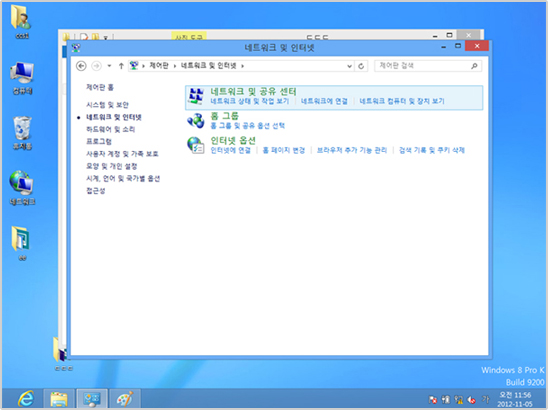
Task: Open 네트워크 및 공유 센터 heading
Action: (253, 92)
